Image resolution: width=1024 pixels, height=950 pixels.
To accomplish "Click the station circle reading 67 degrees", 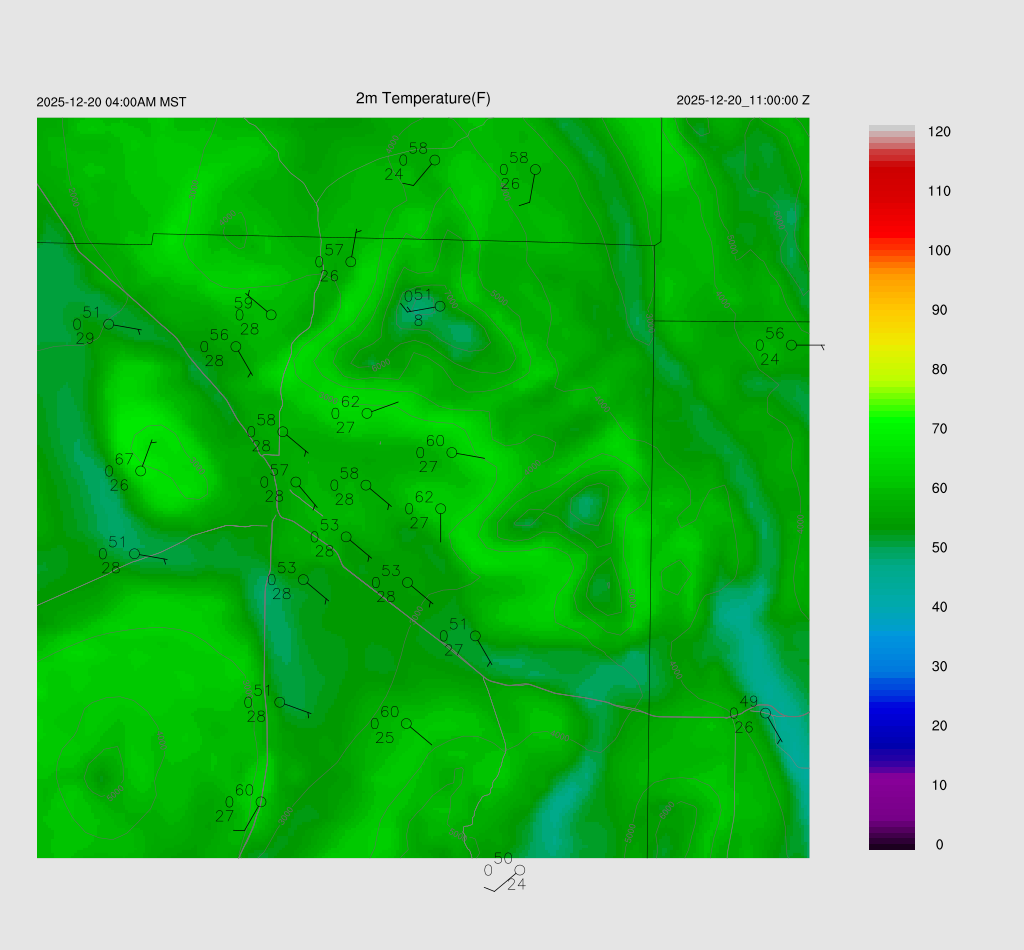I will [141, 471].
